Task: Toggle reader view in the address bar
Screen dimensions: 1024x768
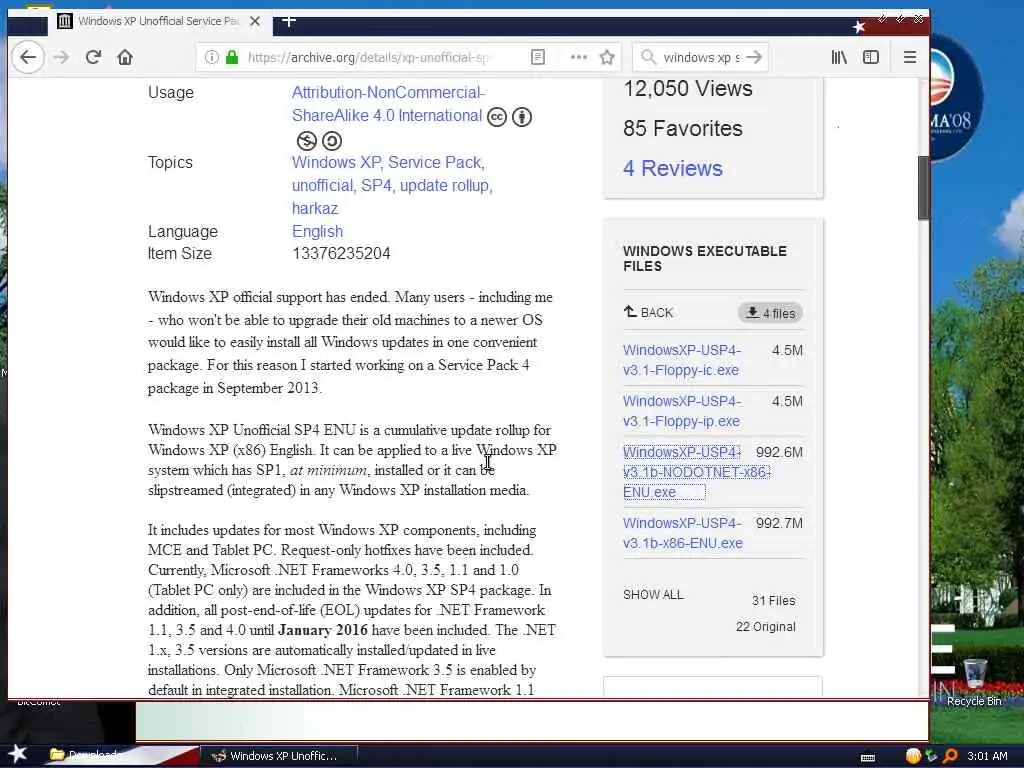Action: click(538, 57)
